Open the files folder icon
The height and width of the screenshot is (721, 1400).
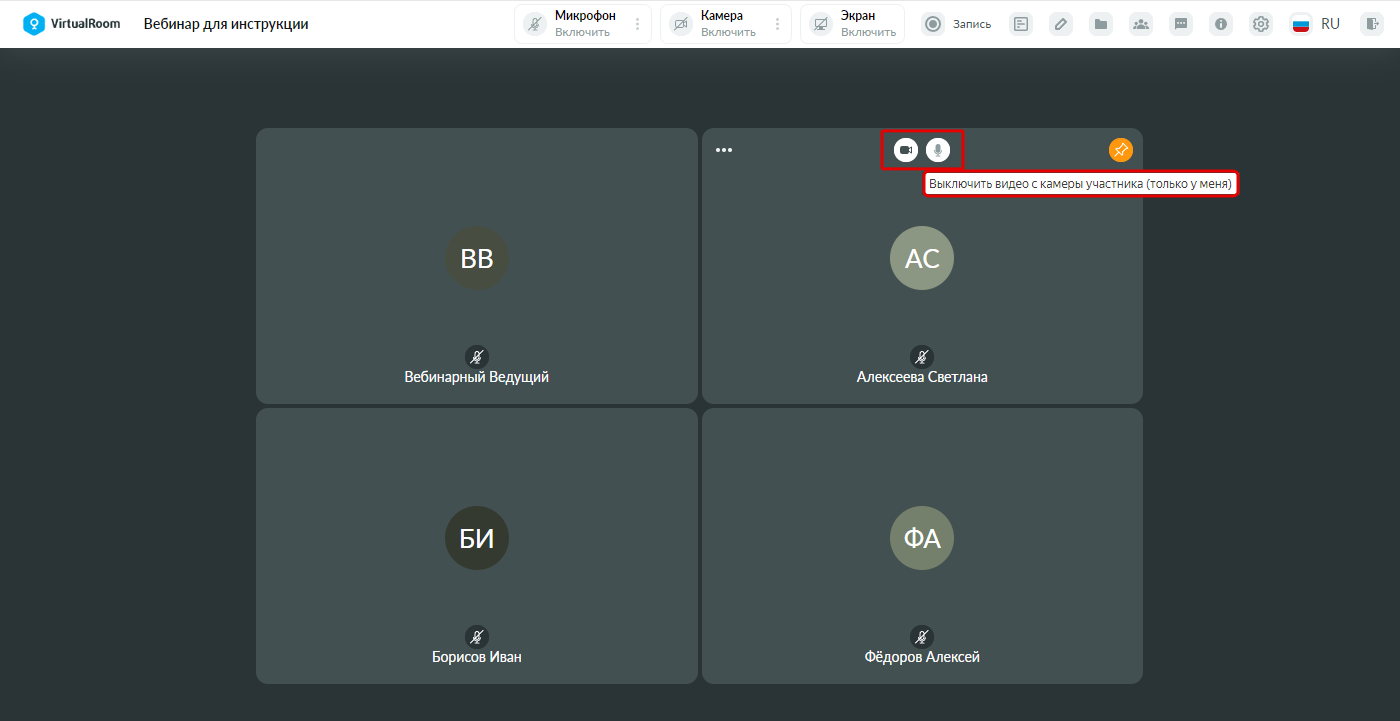pos(1101,24)
